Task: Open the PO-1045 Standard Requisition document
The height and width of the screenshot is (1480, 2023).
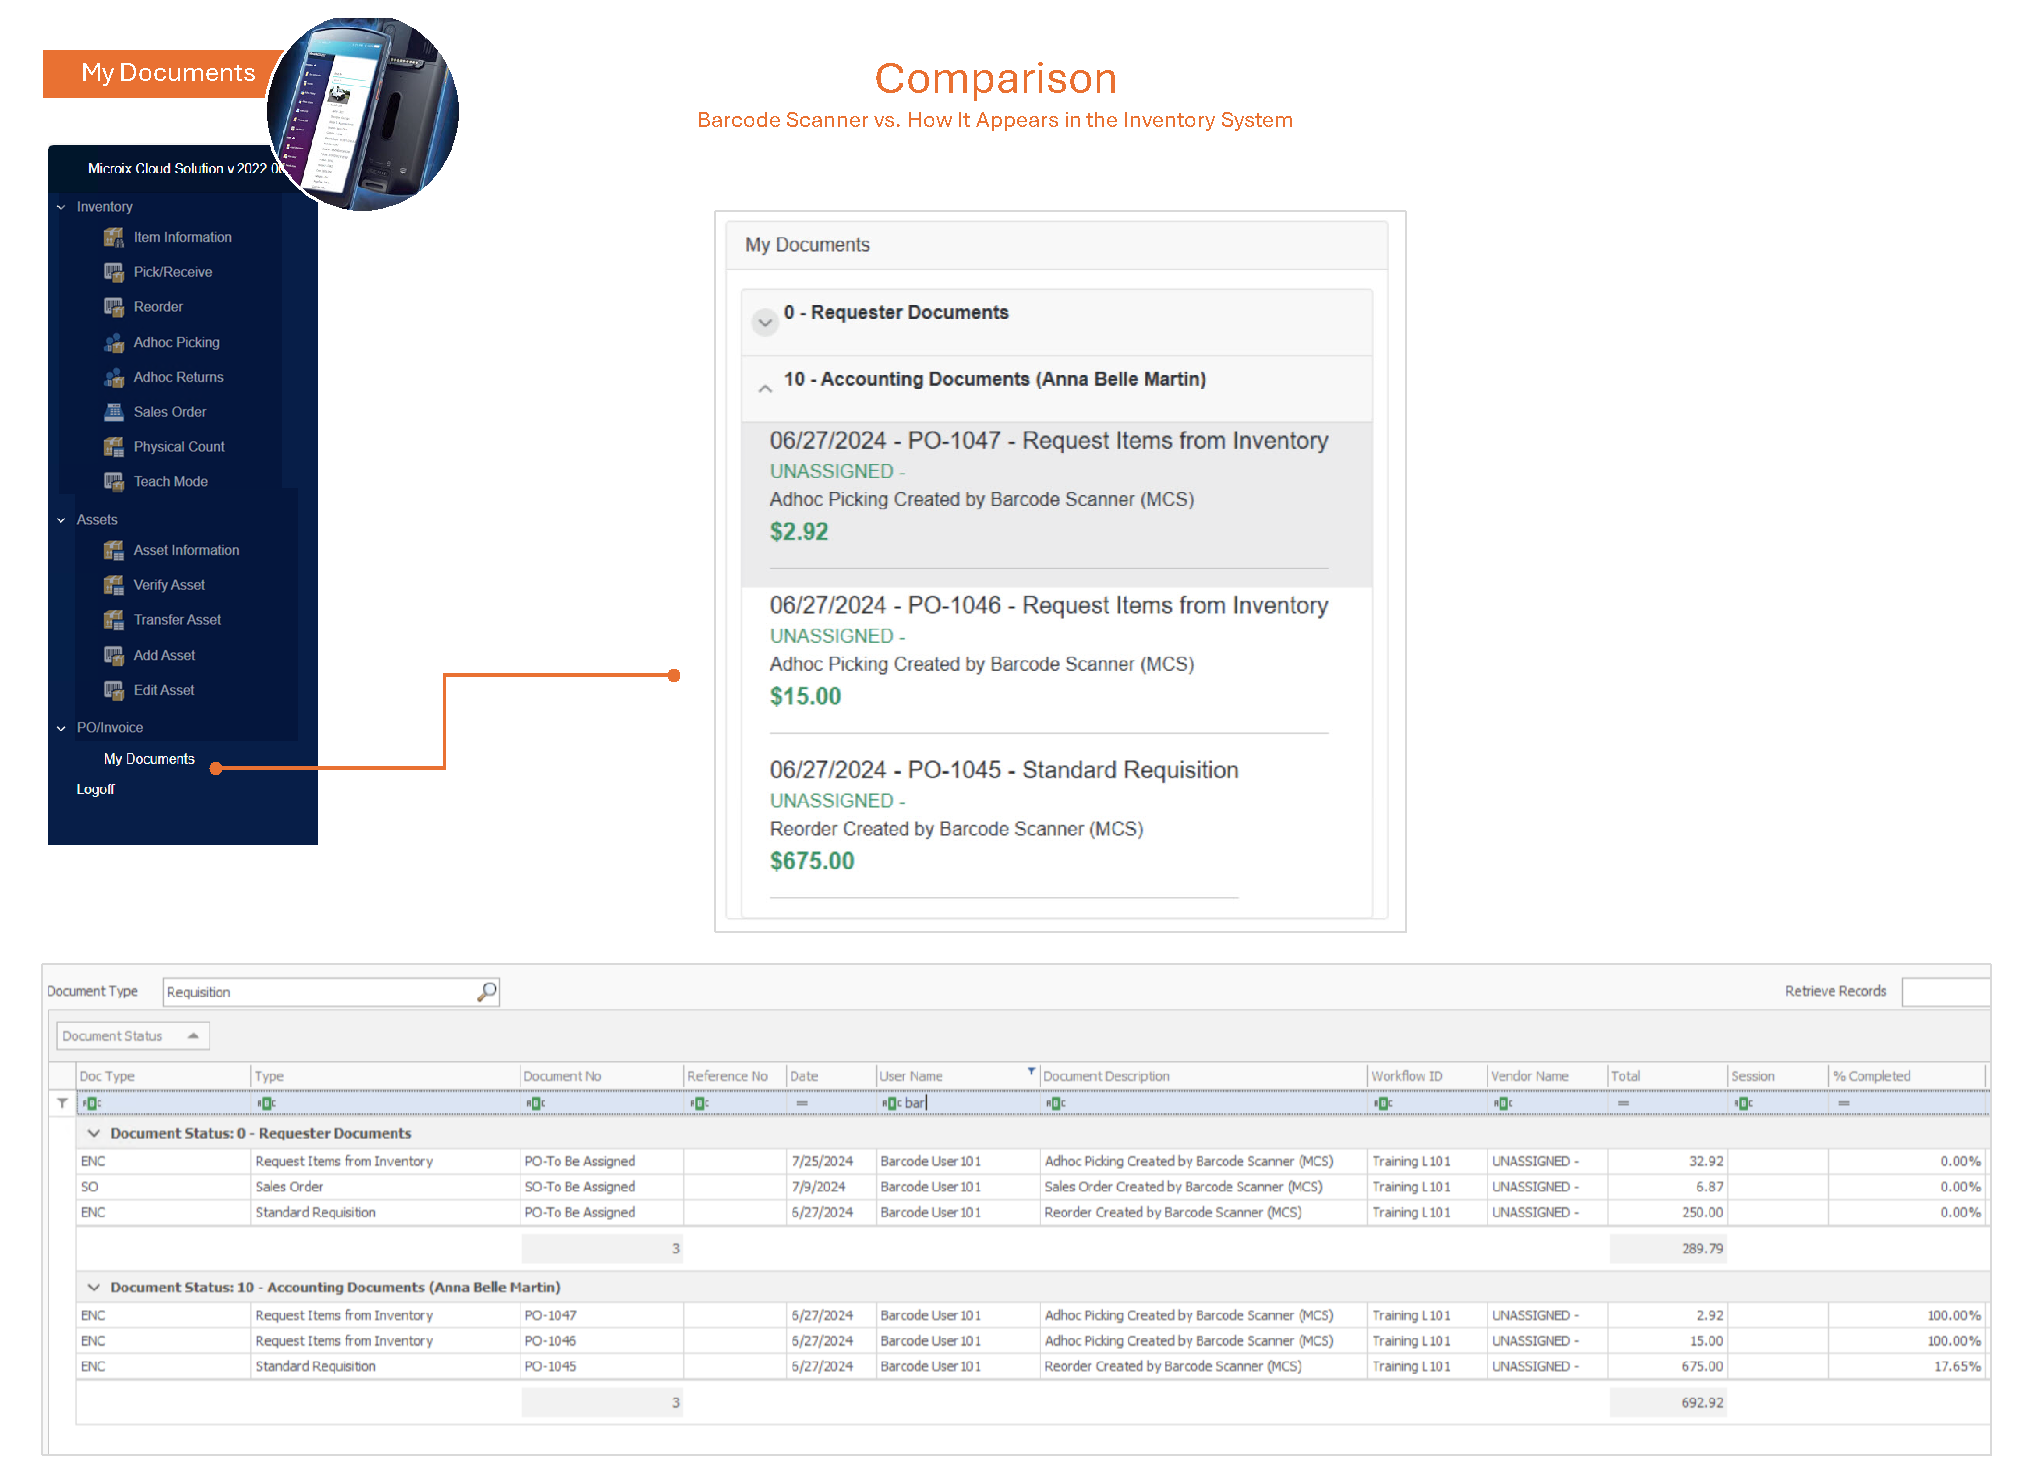Action: click(x=1003, y=770)
